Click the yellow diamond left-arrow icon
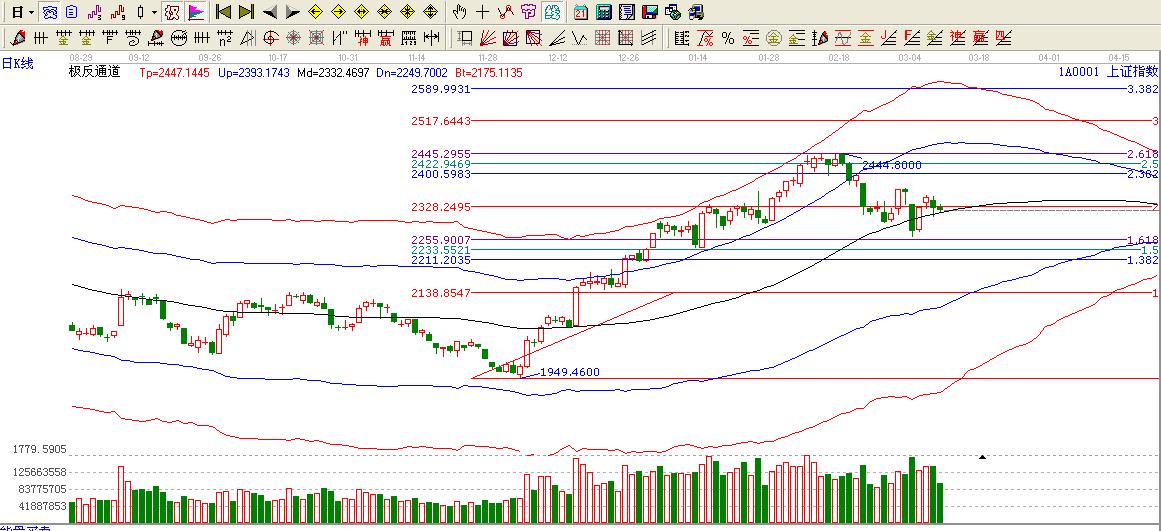The height and width of the screenshot is (531, 1161). coord(315,12)
